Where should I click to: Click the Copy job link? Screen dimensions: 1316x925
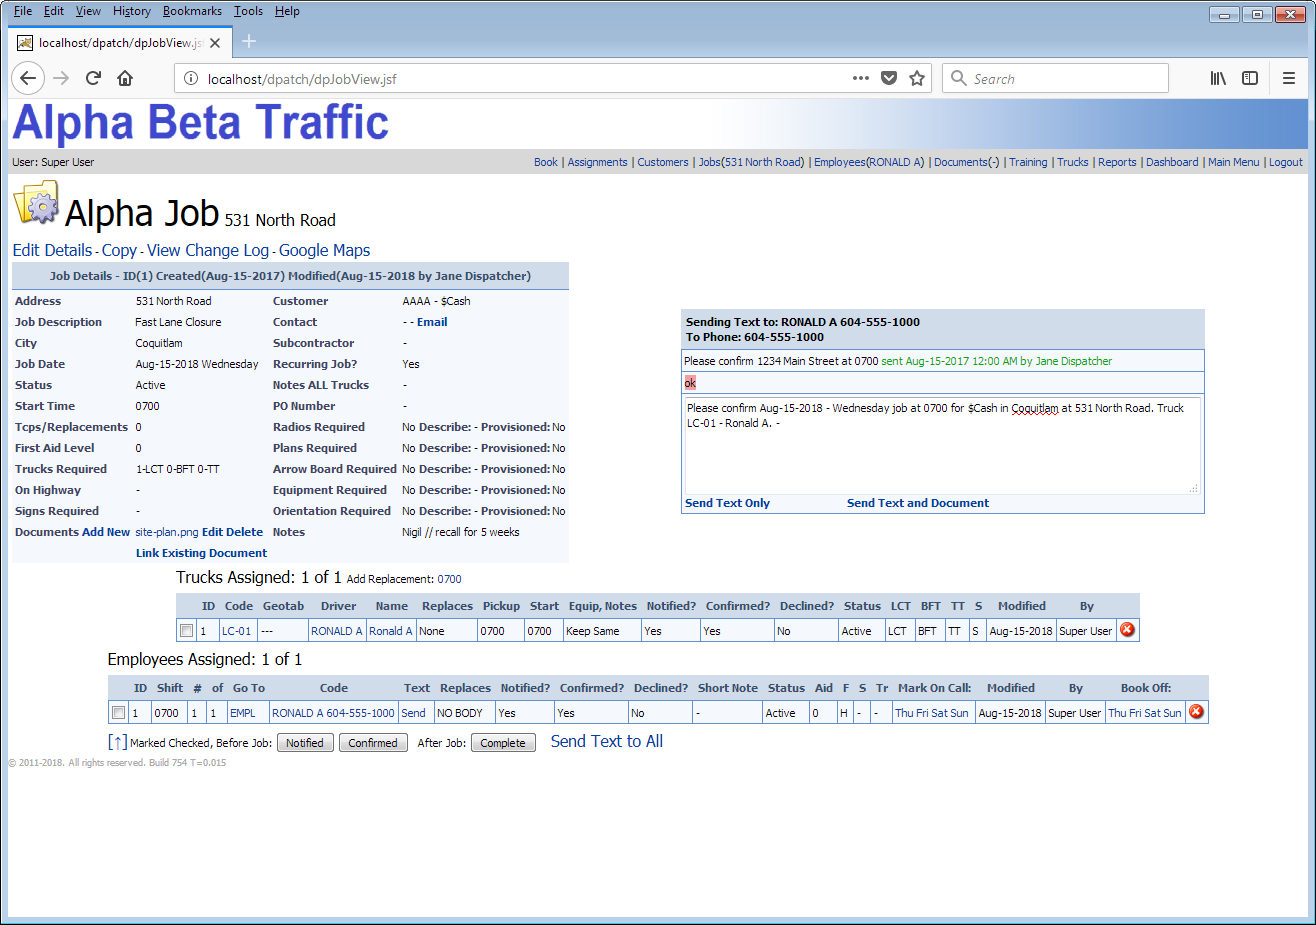(x=119, y=250)
